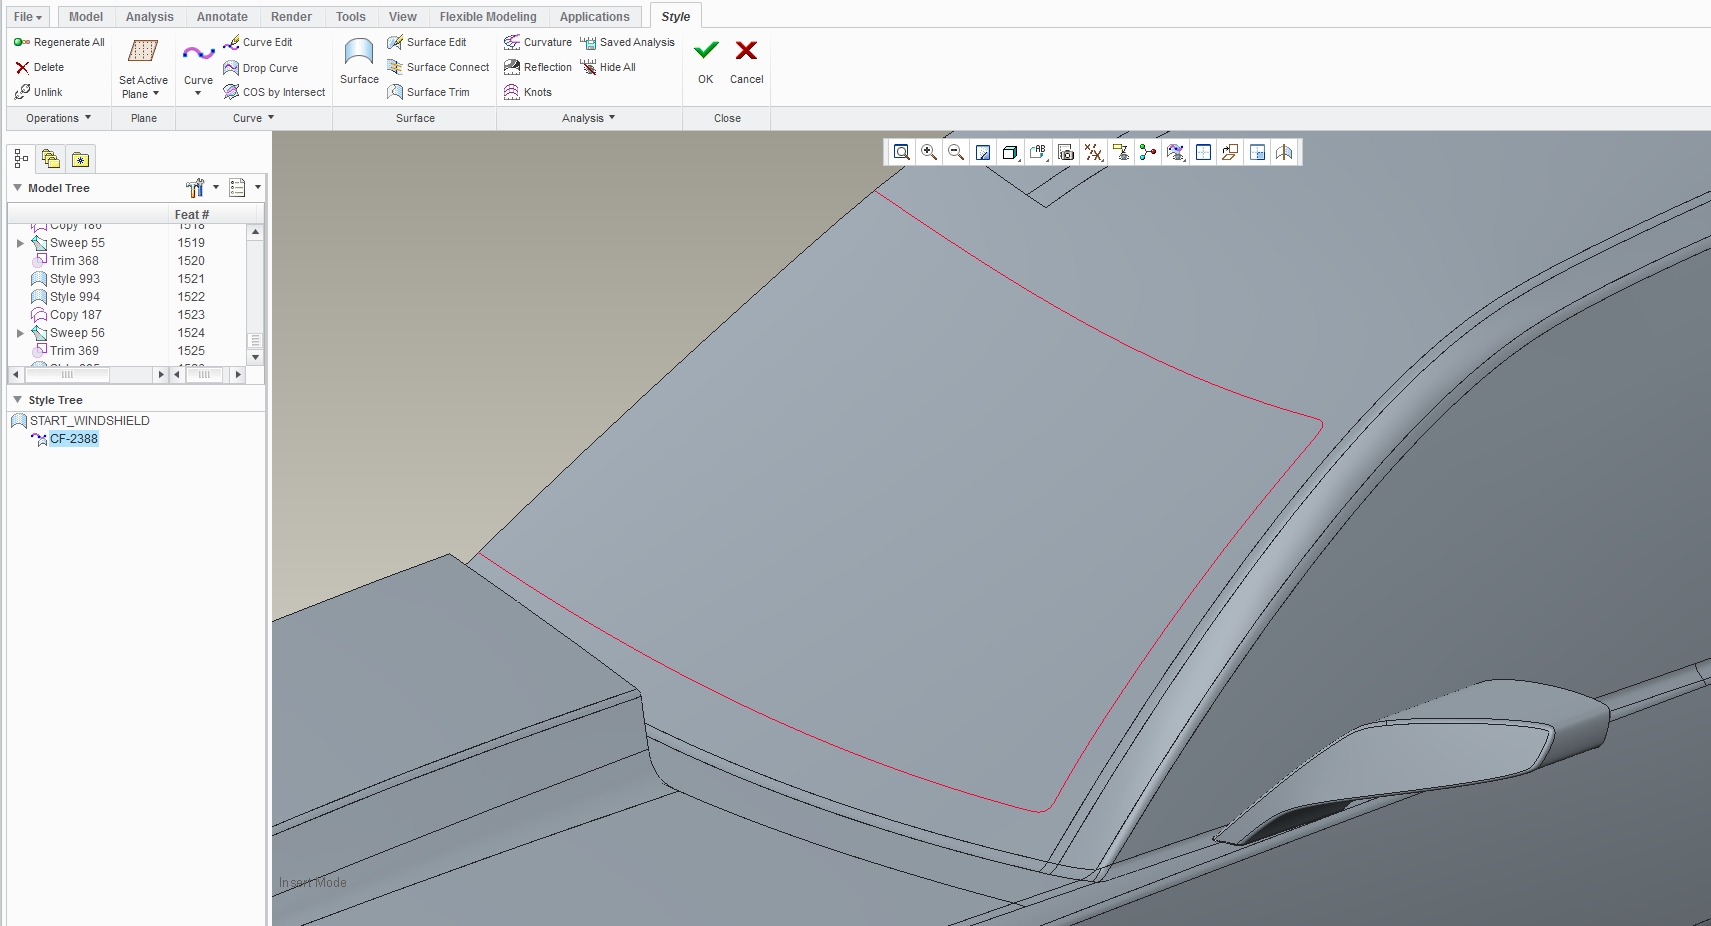Open the Operations group dropdown
This screenshot has height=926, width=1711.
(59, 118)
